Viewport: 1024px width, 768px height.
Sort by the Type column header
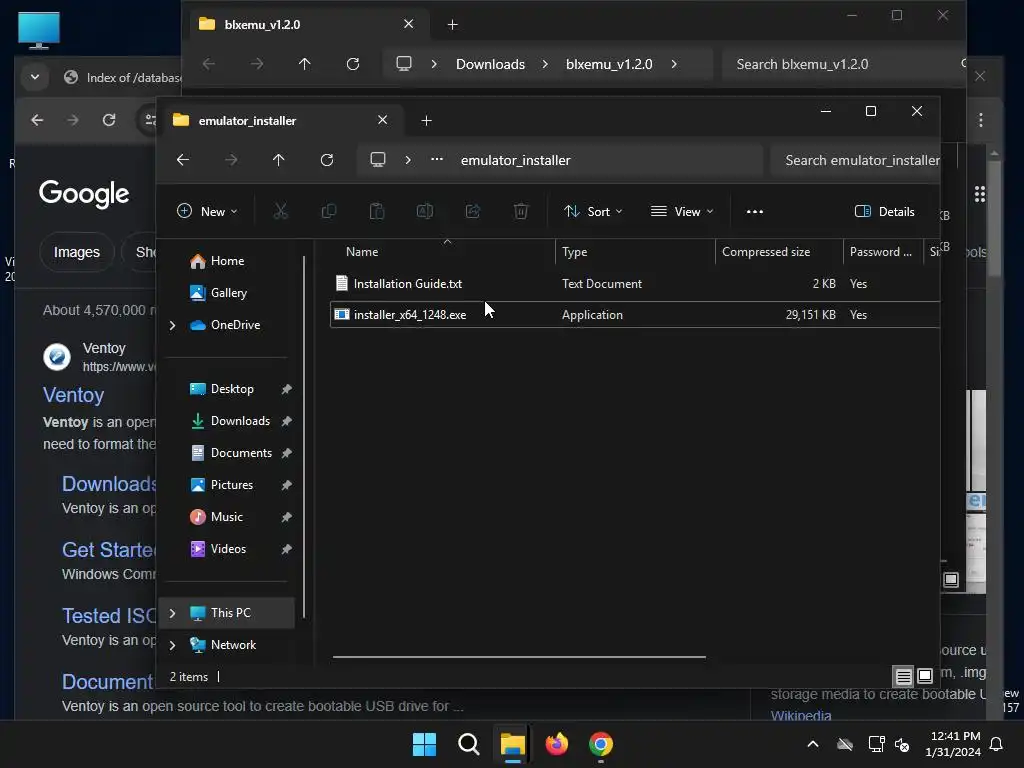(x=575, y=251)
